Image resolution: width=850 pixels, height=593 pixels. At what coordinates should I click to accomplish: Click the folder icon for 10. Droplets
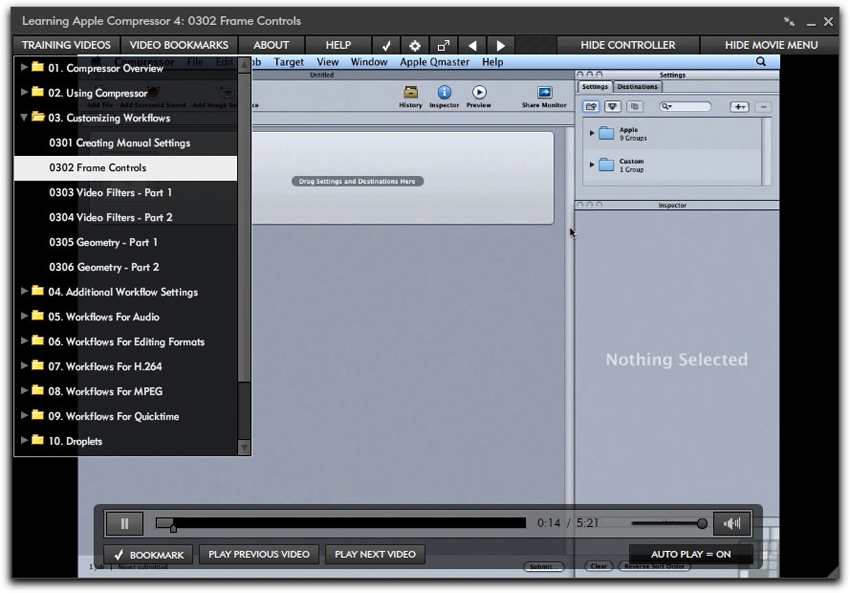37,440
